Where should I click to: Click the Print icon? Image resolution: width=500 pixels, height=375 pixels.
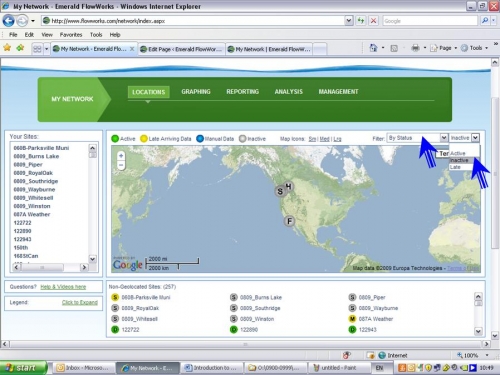coord(415,48)
